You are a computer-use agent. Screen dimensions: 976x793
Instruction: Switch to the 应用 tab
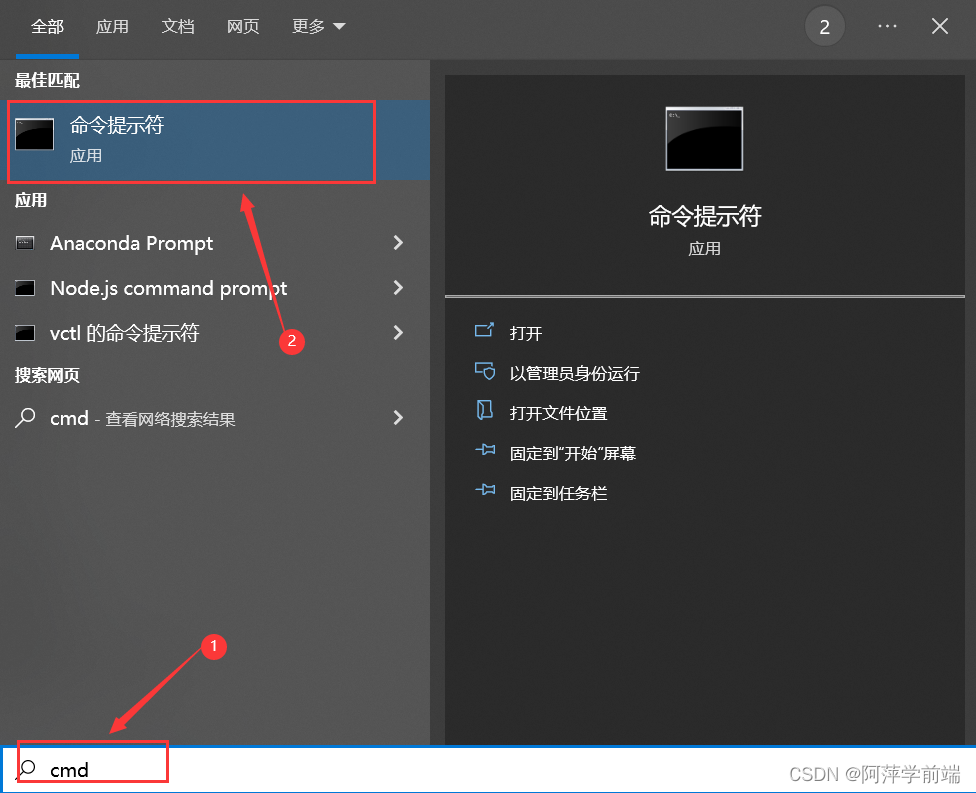[112, 27]
